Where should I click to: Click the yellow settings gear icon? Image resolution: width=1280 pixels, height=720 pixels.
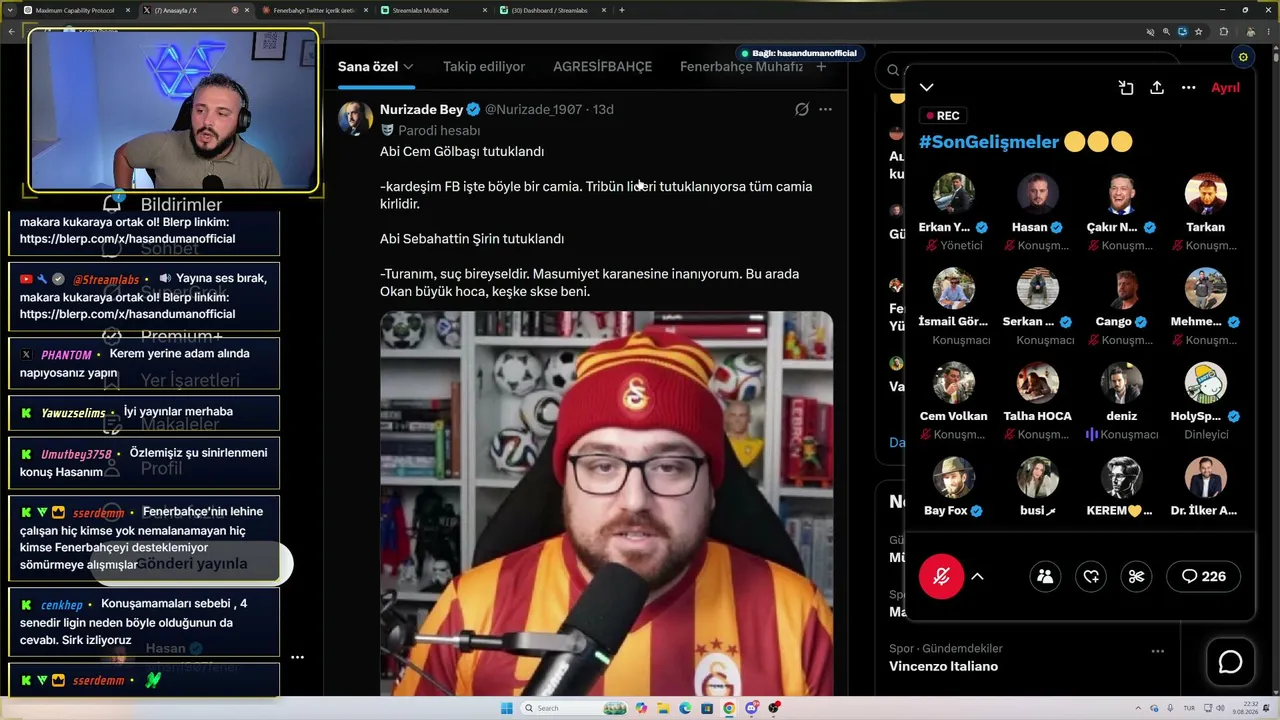coord(1243,57)
